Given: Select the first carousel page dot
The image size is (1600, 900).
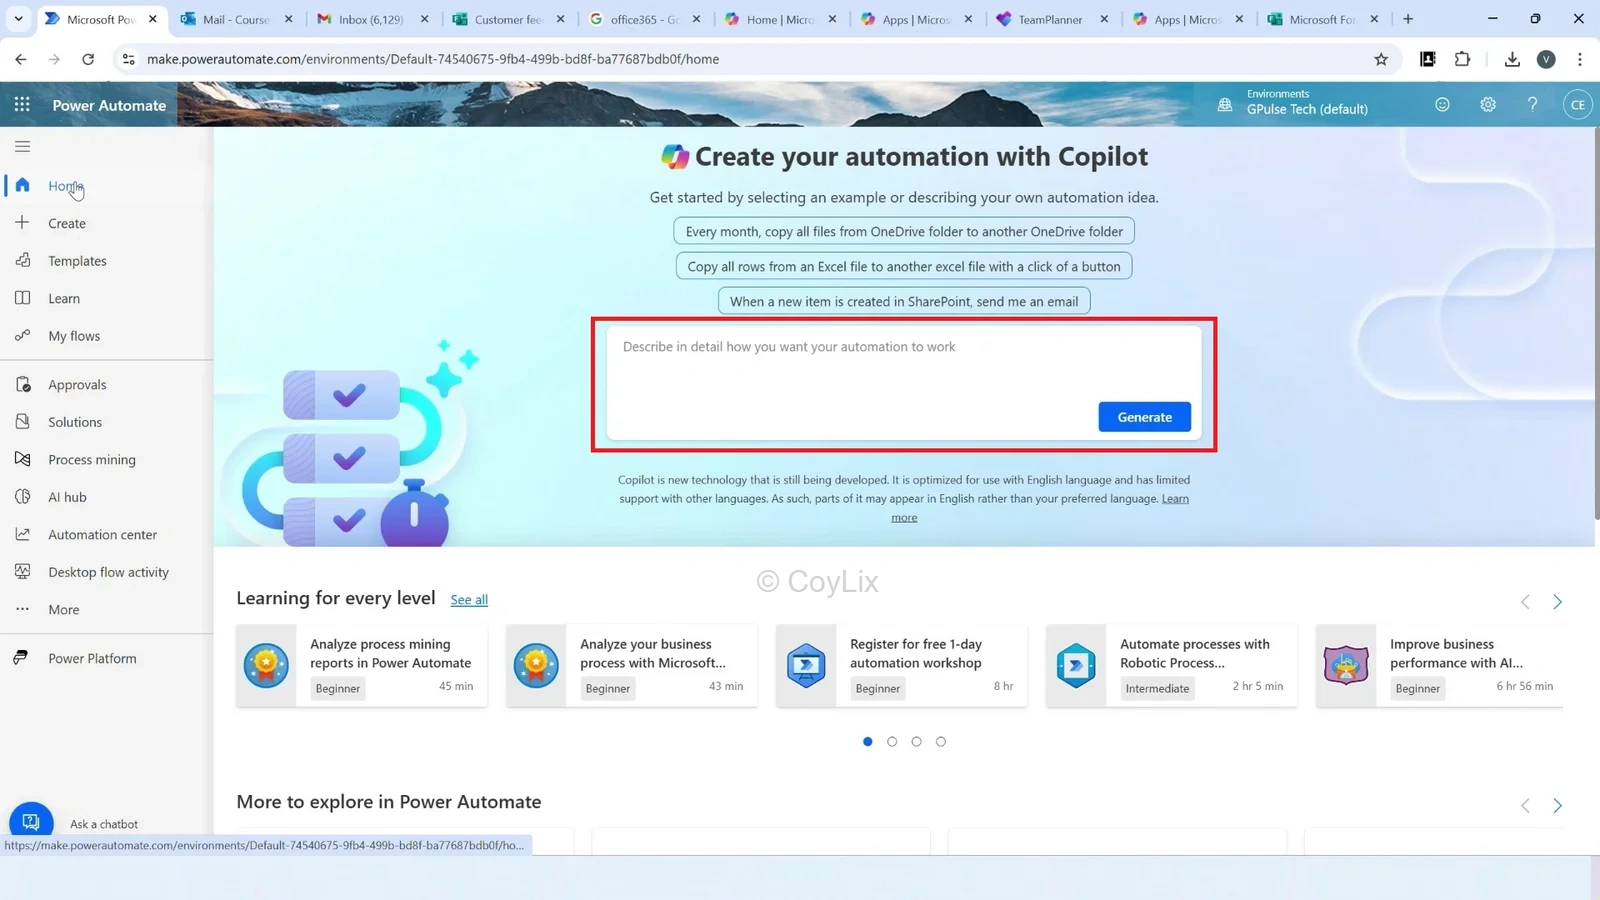Looking at the screenshot, I should coord(867,742).
